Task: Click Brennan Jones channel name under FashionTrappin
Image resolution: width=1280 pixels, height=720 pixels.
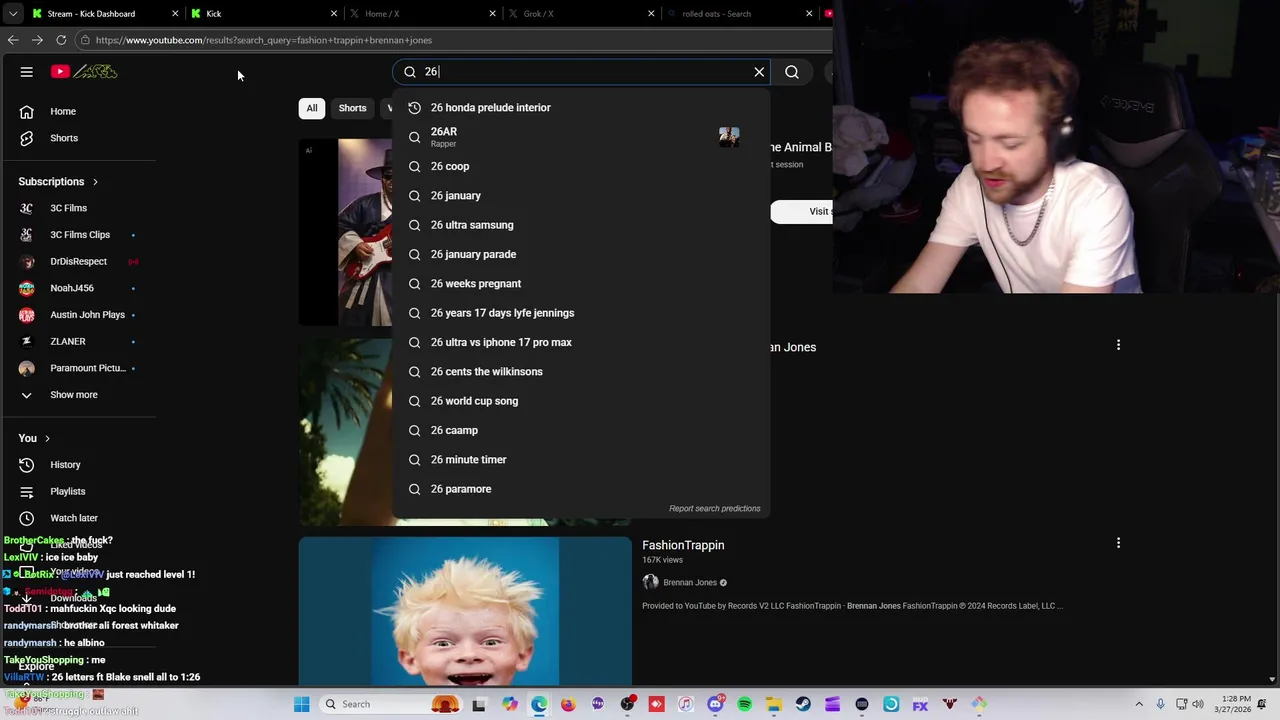Action: pos(690,583)
